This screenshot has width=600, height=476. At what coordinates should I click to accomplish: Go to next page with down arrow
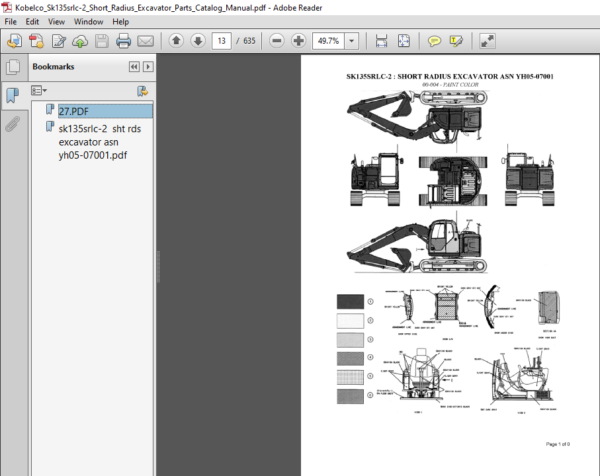(198, 41)
